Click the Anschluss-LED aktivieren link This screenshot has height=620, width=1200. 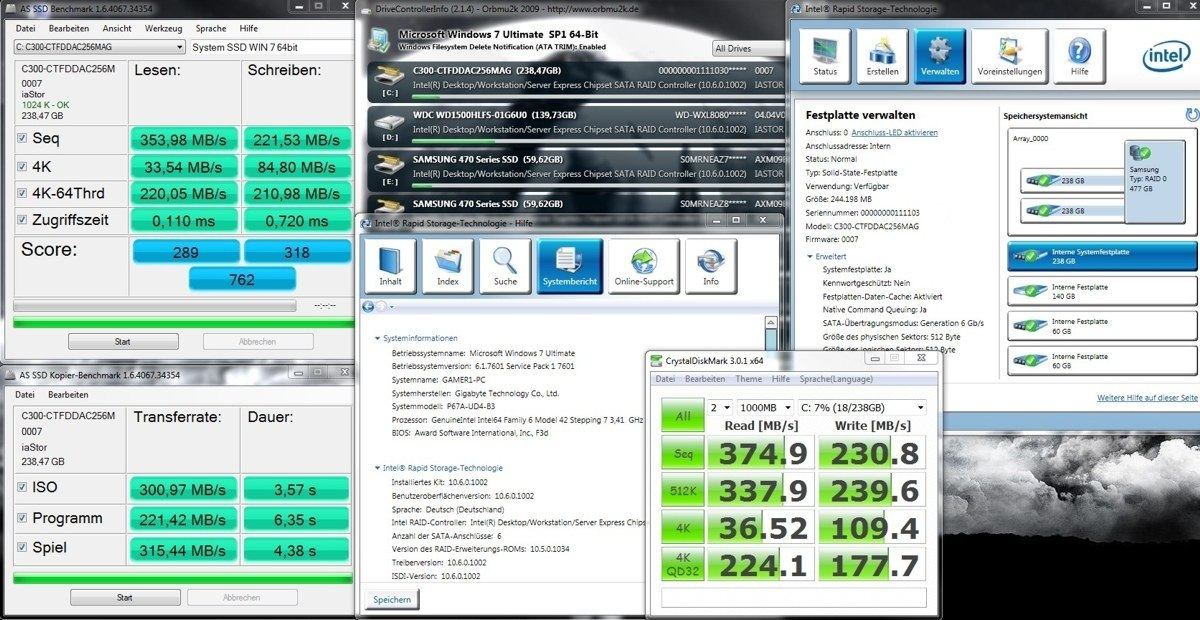[x=894, y=132]
